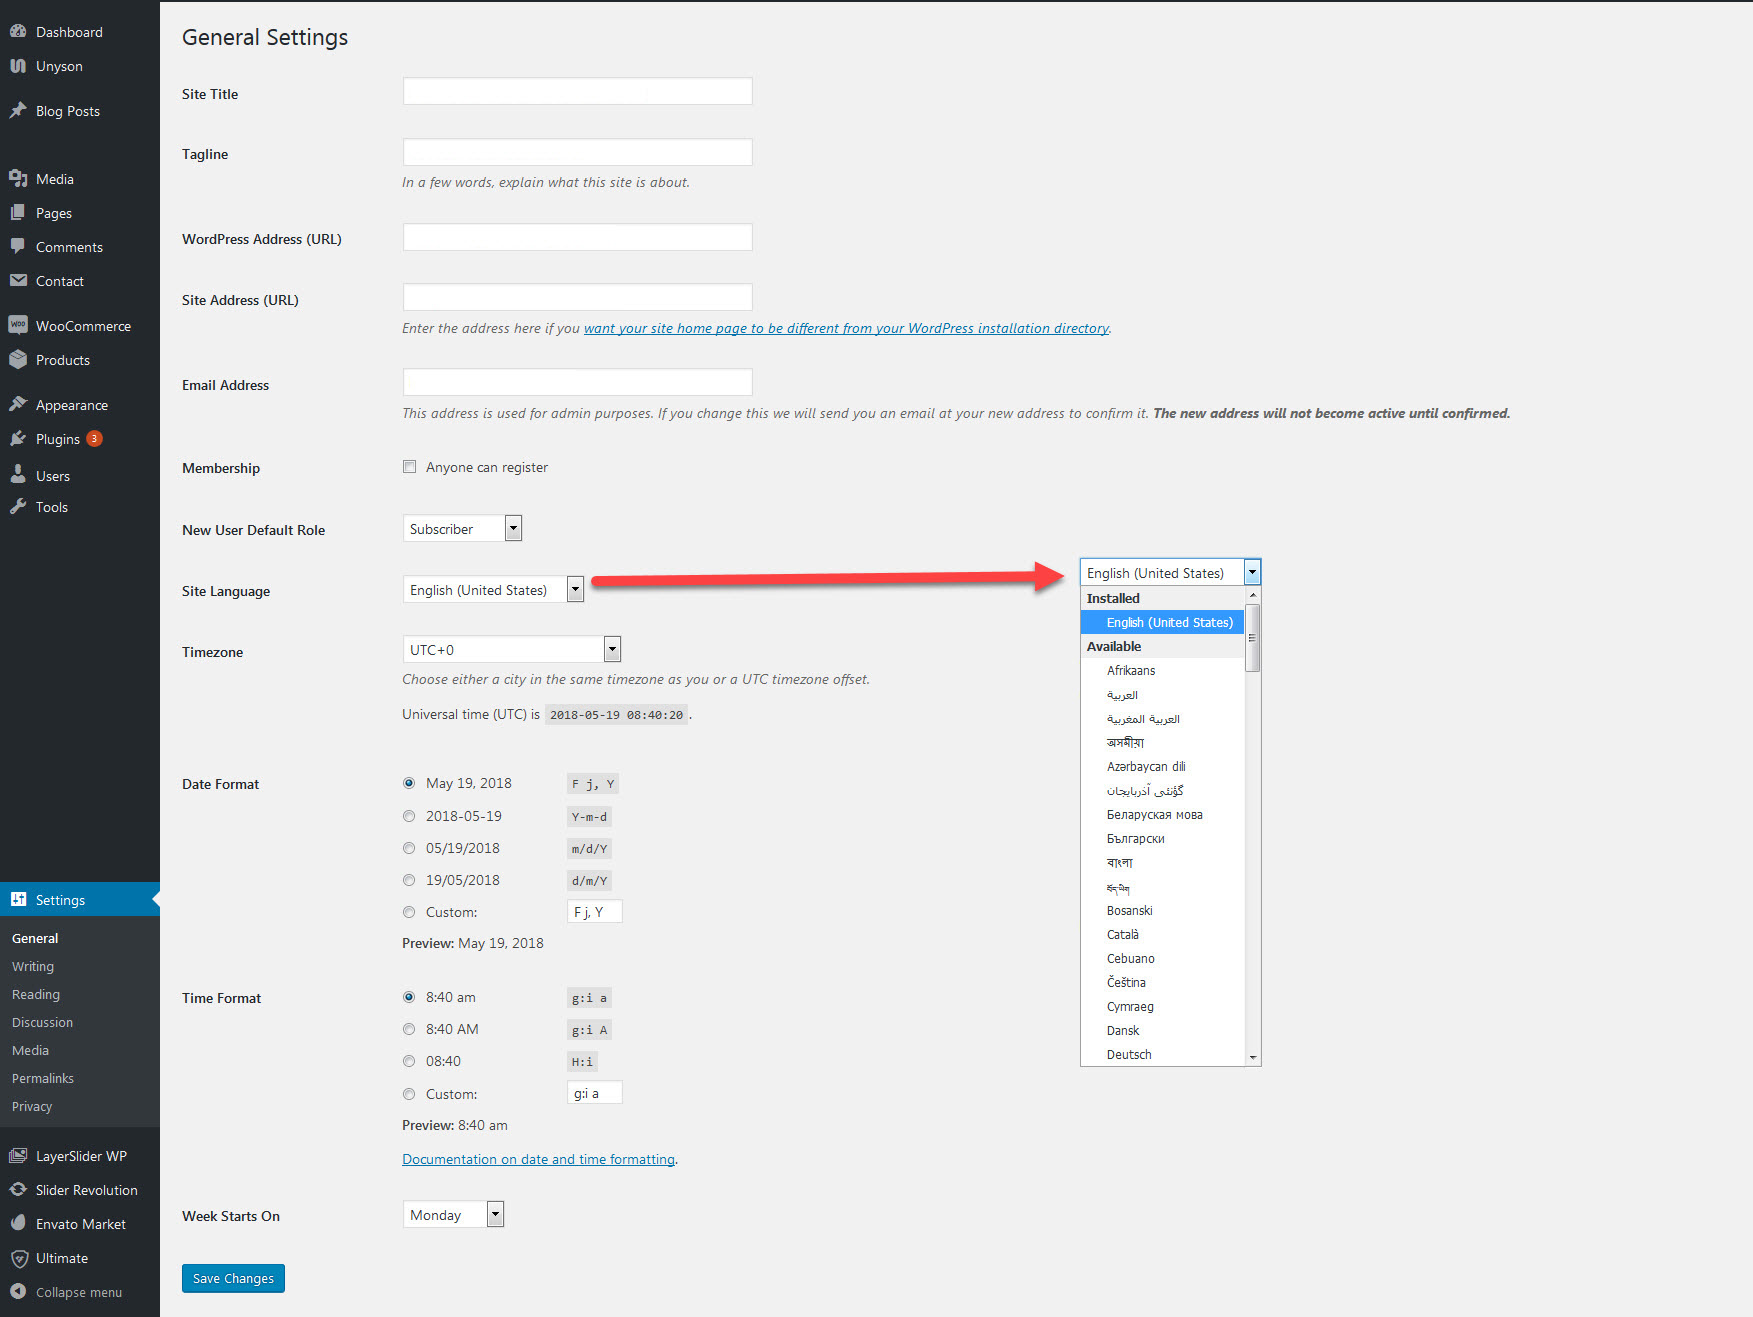This screenshot has width=1753, height=1317.
Task: Click the Ultimate shield icon
Action: pyautogui.click(x=18, y=1258)
